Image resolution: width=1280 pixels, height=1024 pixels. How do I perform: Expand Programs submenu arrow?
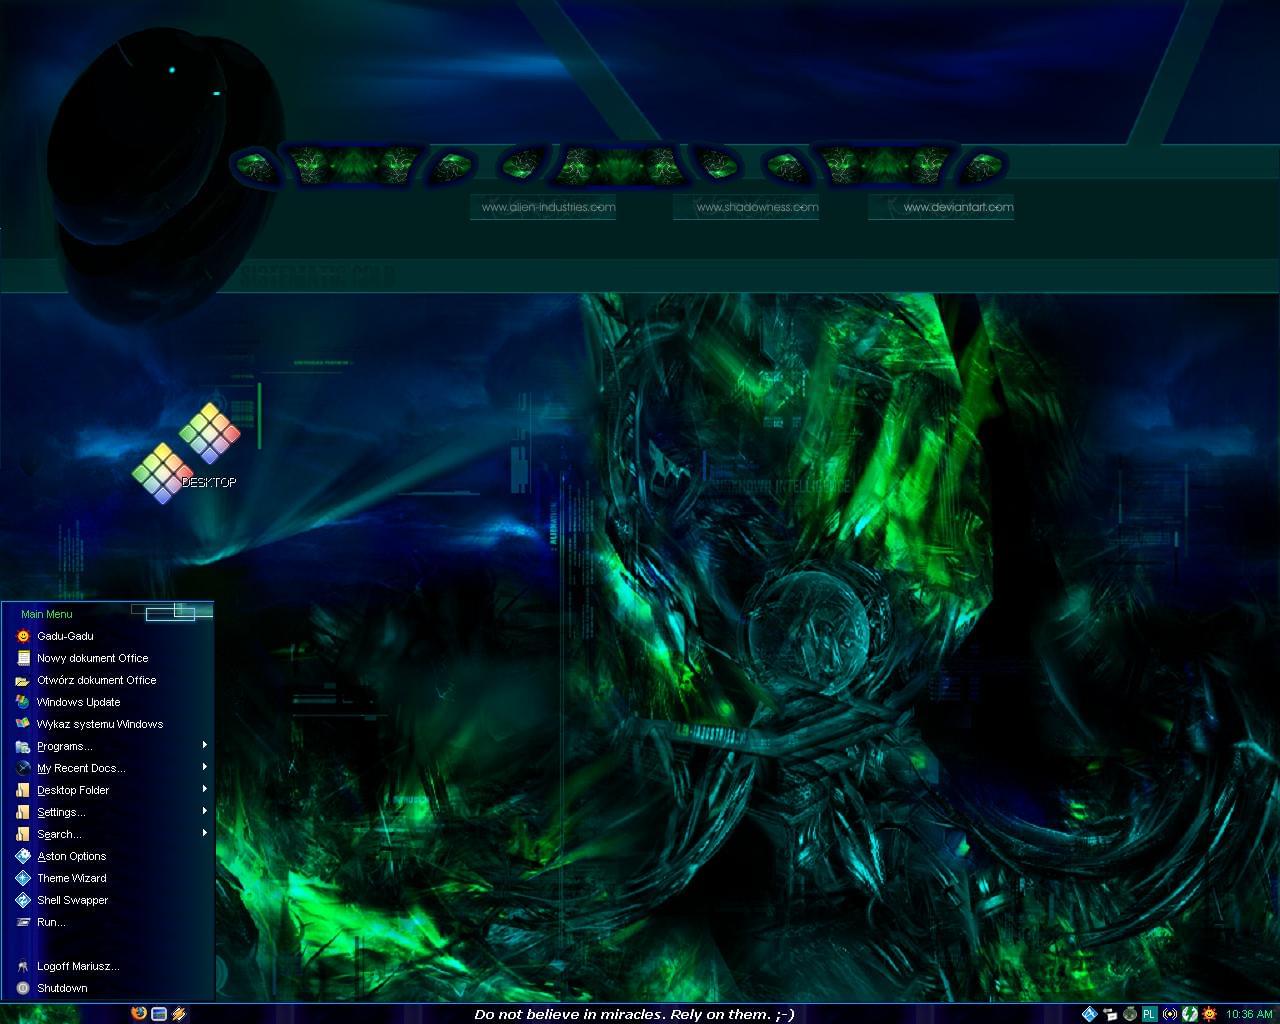click(x=204, y=745)
